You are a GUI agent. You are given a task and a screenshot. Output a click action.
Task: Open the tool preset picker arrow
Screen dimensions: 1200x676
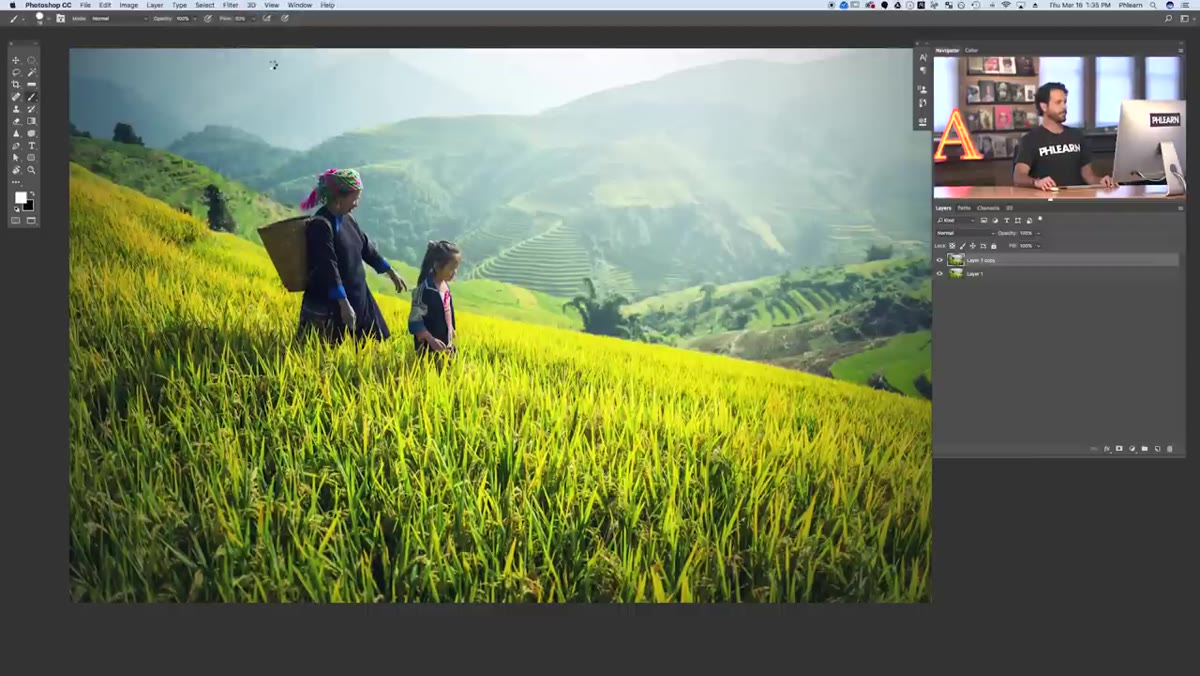[24, 19]
